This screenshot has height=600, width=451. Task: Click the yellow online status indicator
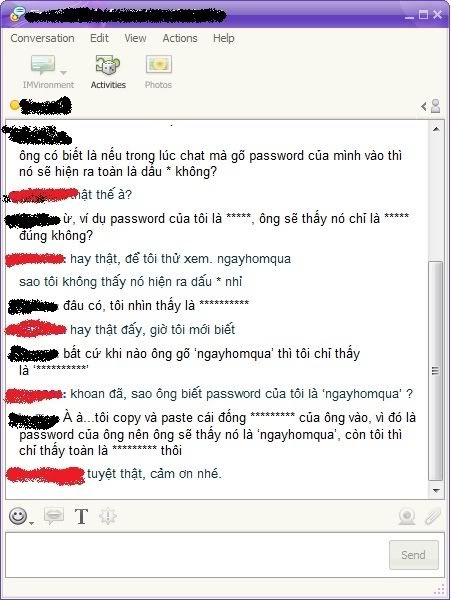tap(15, 105)
